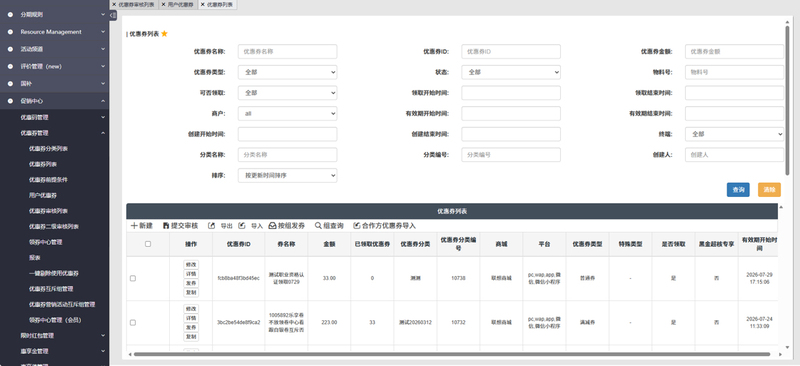
Task: Click 详情 for coupon fcb8ba48f3bd45ec
Action: pos(191,274)
